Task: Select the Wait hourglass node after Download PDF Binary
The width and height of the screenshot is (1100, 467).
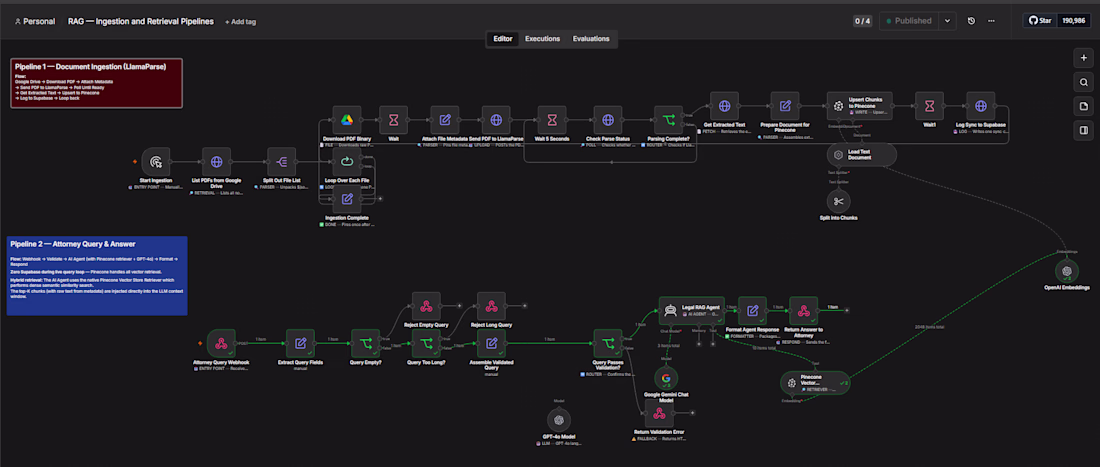Action: 394,121
